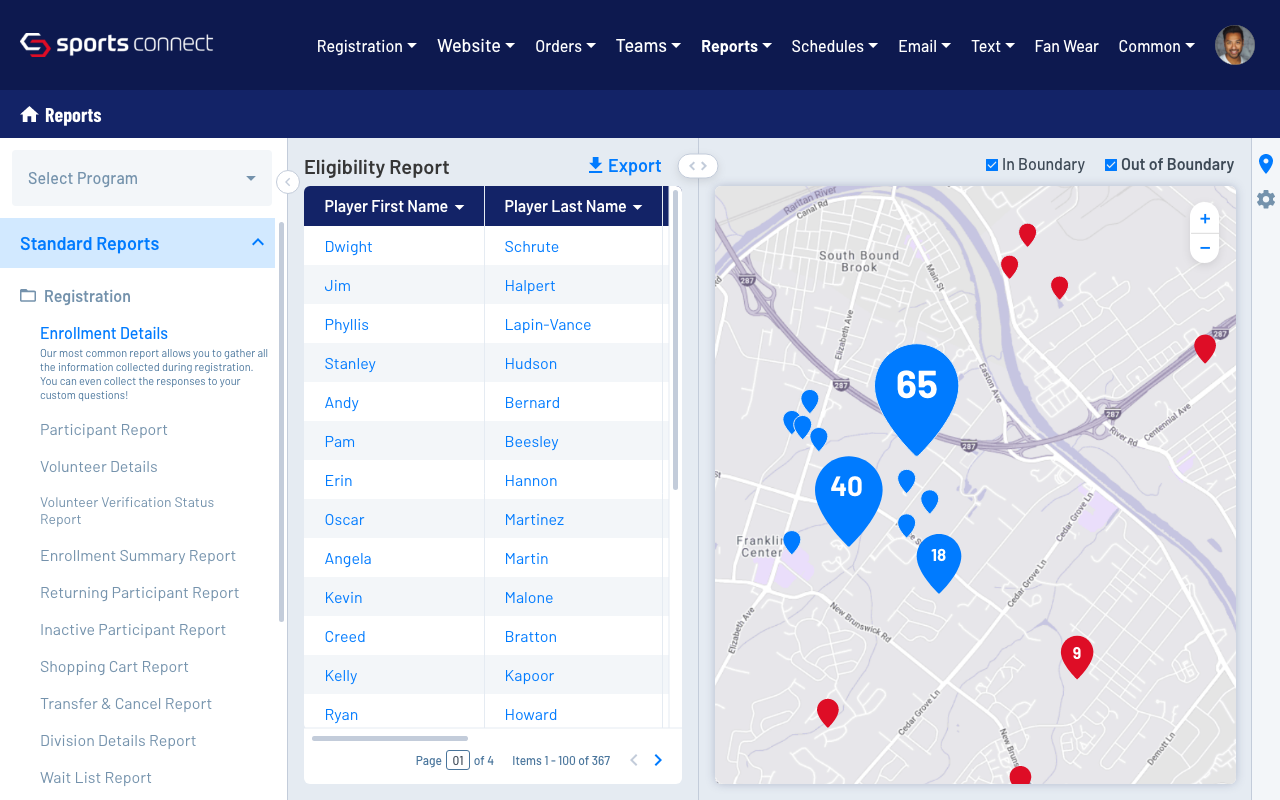The width and height of the screenshot is (1280, 800).
Task: Open Enrollment Summary Report
Action: [138, 555]
